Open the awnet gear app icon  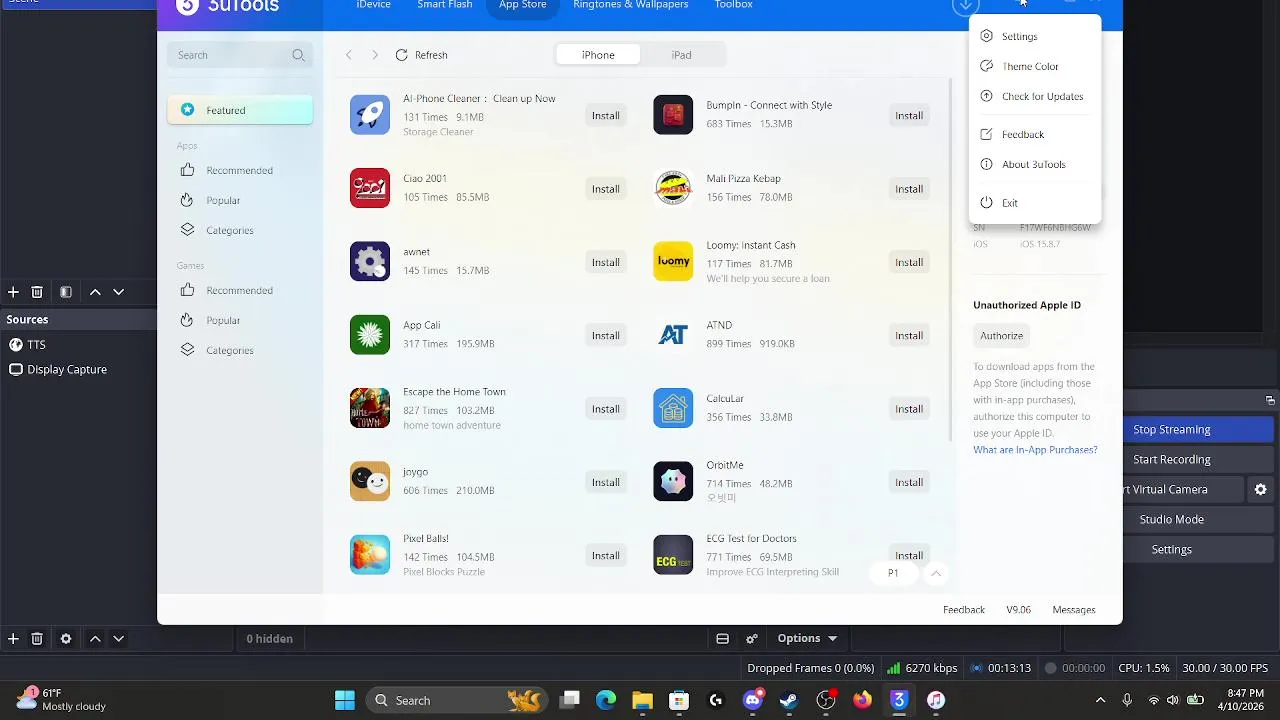[370, 262]
